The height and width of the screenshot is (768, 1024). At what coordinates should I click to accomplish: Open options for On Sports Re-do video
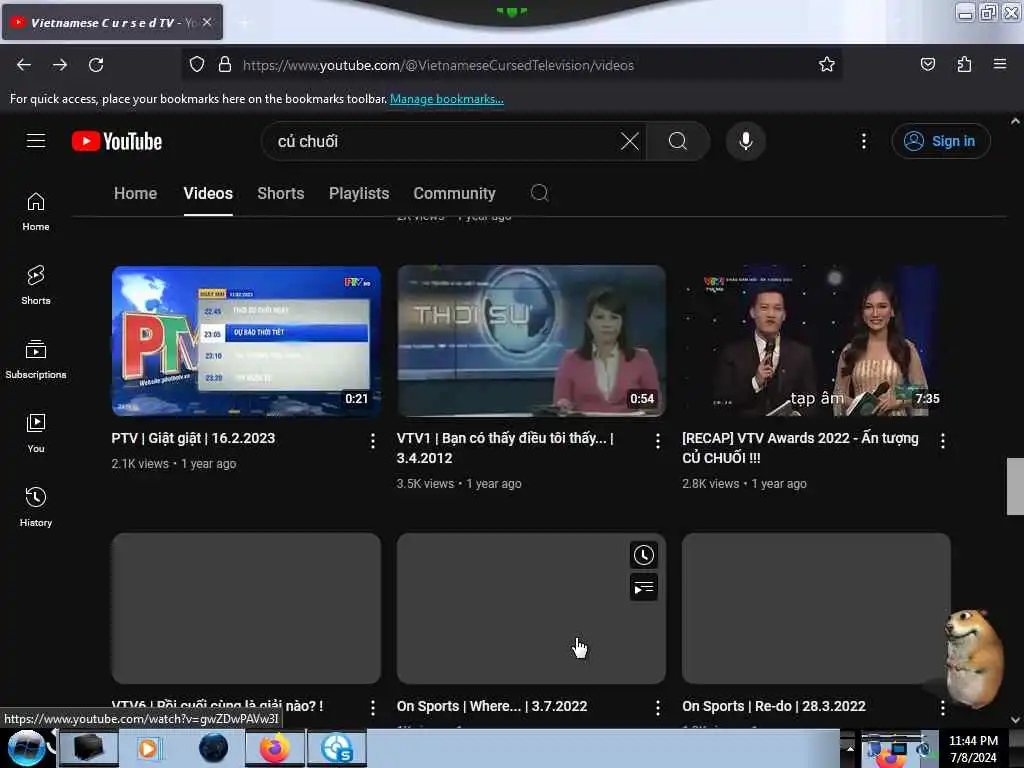942,707
